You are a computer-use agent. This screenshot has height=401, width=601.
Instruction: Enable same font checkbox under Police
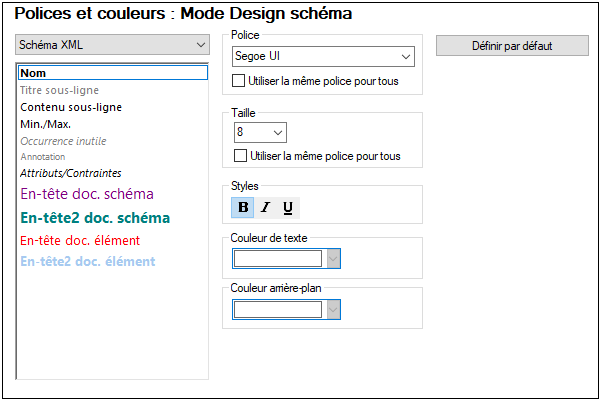tap(239, 81)
